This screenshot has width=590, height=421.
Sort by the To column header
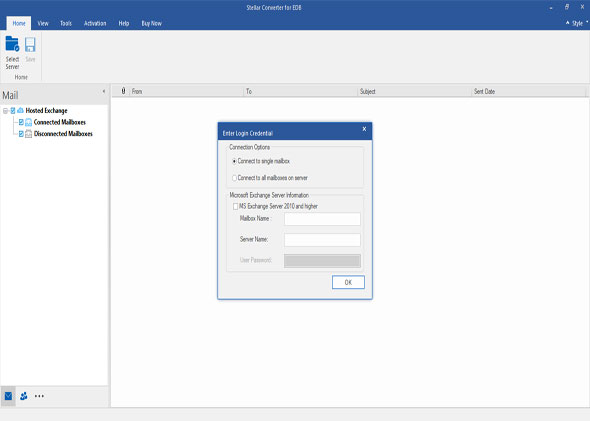[301, 91]
